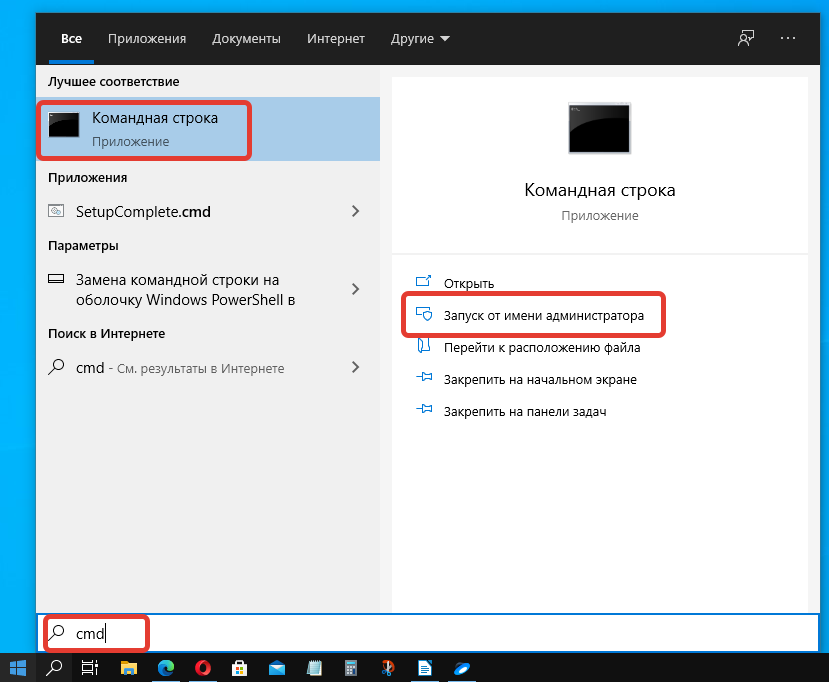Open the Windows Start menu
This screenshot has height=682, width=829.
[17, 667]
